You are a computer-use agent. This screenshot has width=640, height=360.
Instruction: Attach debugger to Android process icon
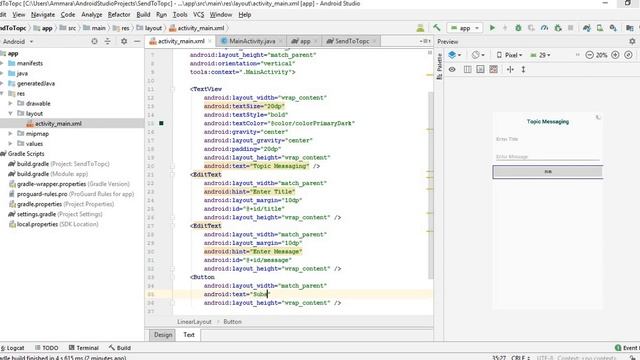(x=558, y=28)
